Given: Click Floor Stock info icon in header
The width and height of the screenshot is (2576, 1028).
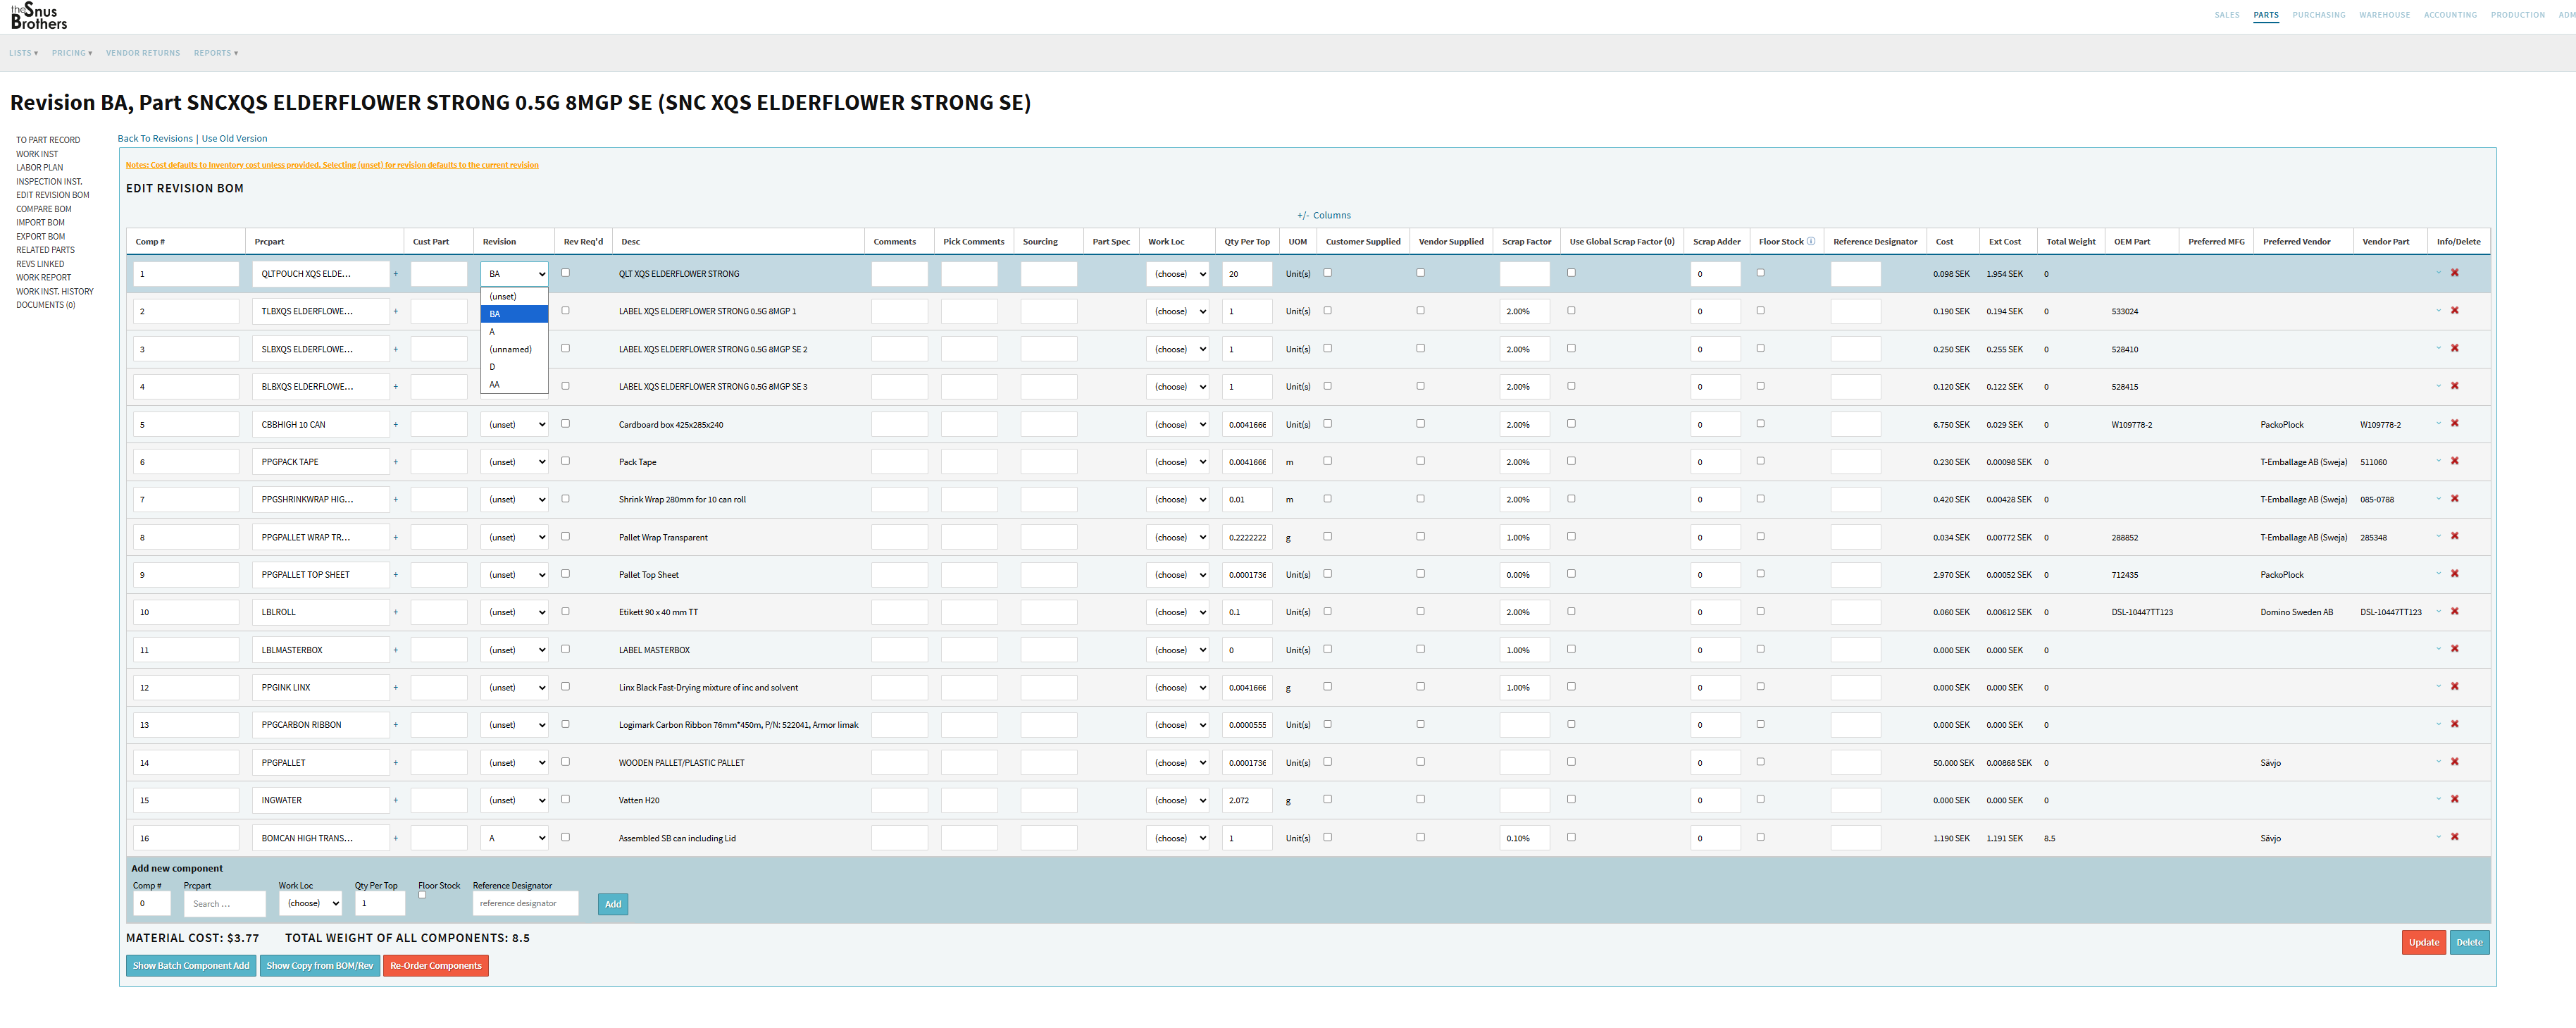Looking at the screenshot, I should [1811, 241].
